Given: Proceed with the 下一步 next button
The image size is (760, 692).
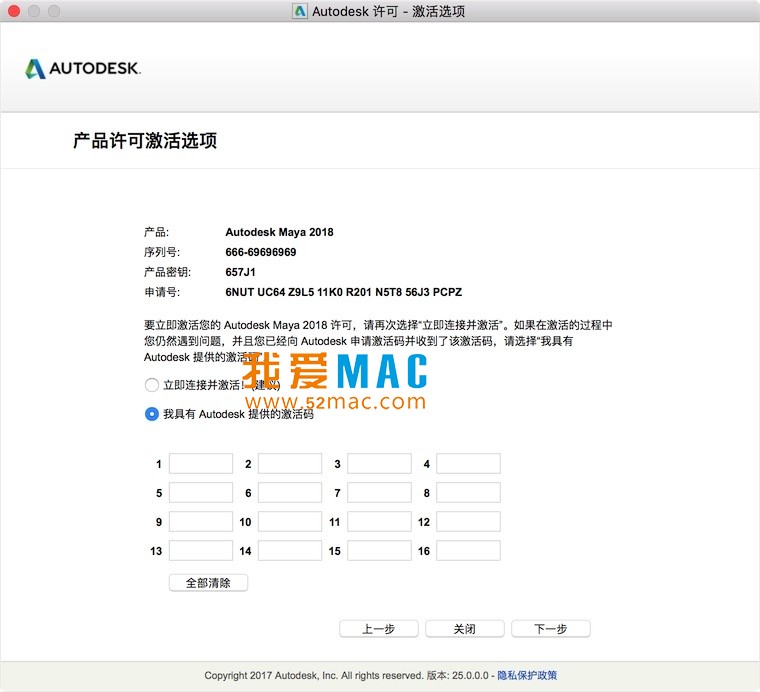Looking at the screenshot, I should [x=551, y=629].
